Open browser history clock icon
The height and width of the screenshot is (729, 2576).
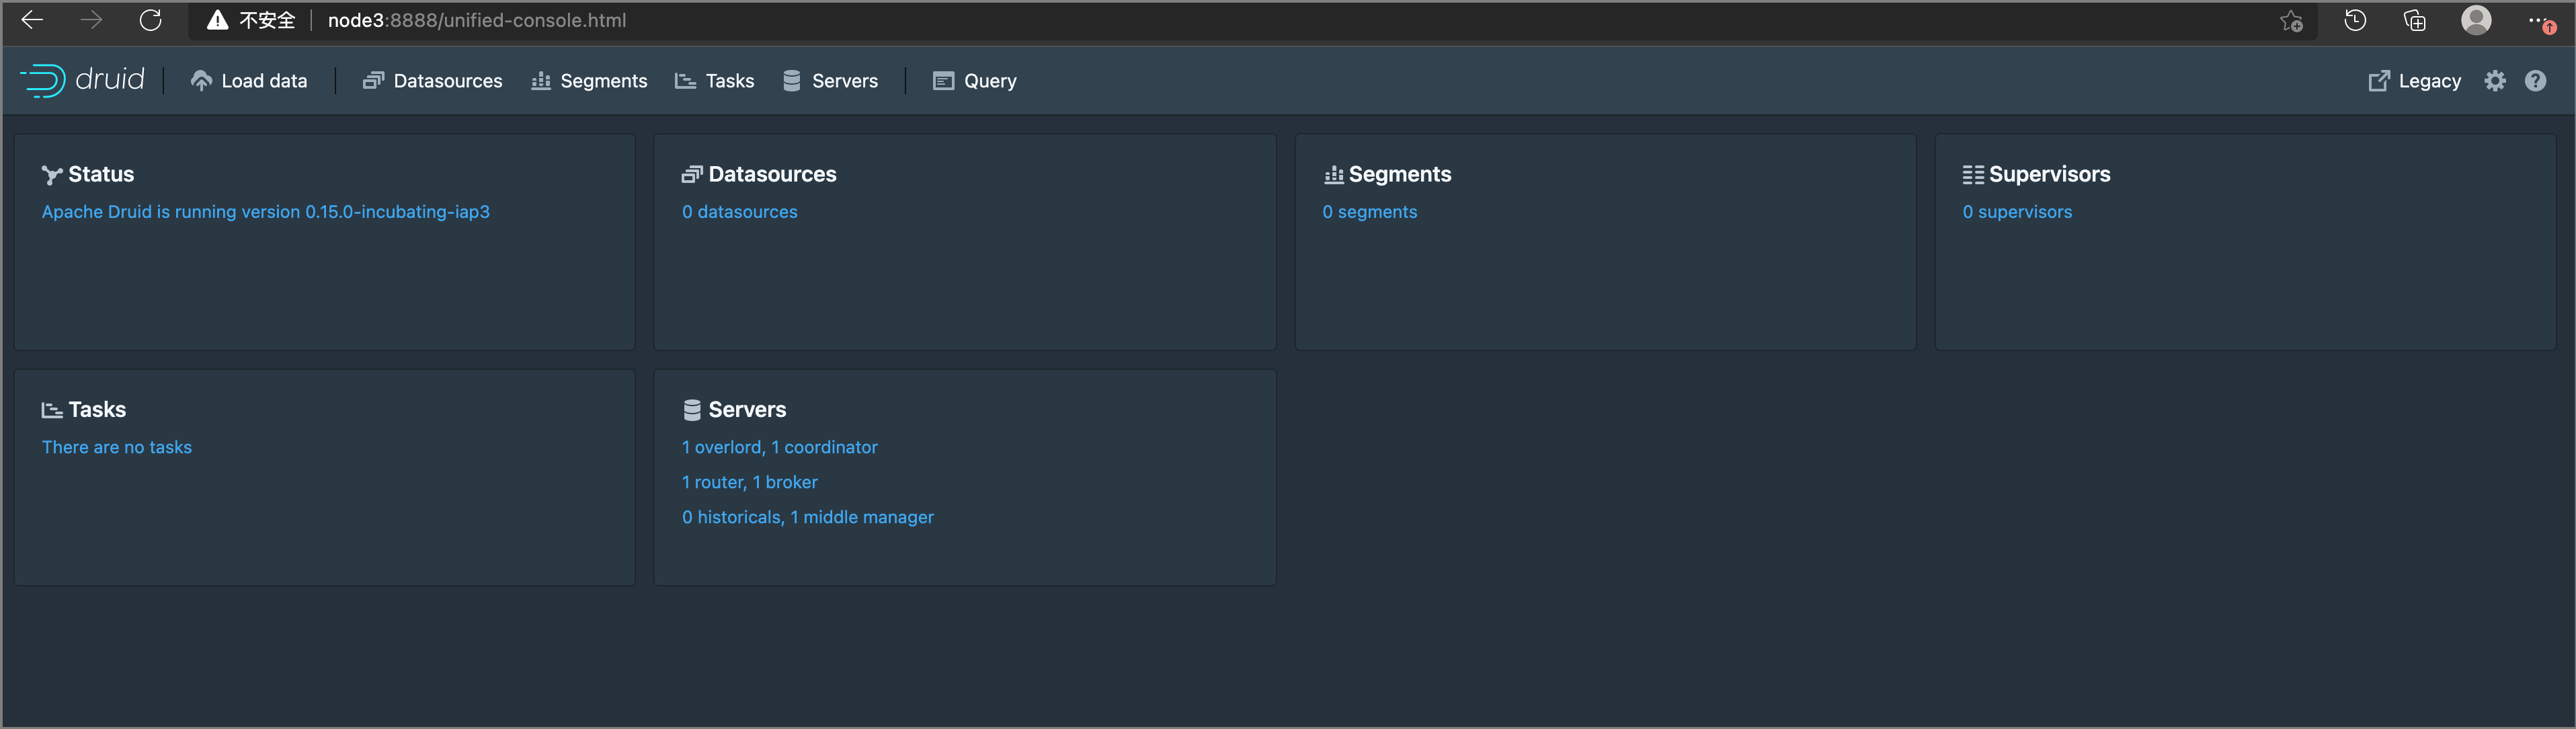click(2354, 21)
